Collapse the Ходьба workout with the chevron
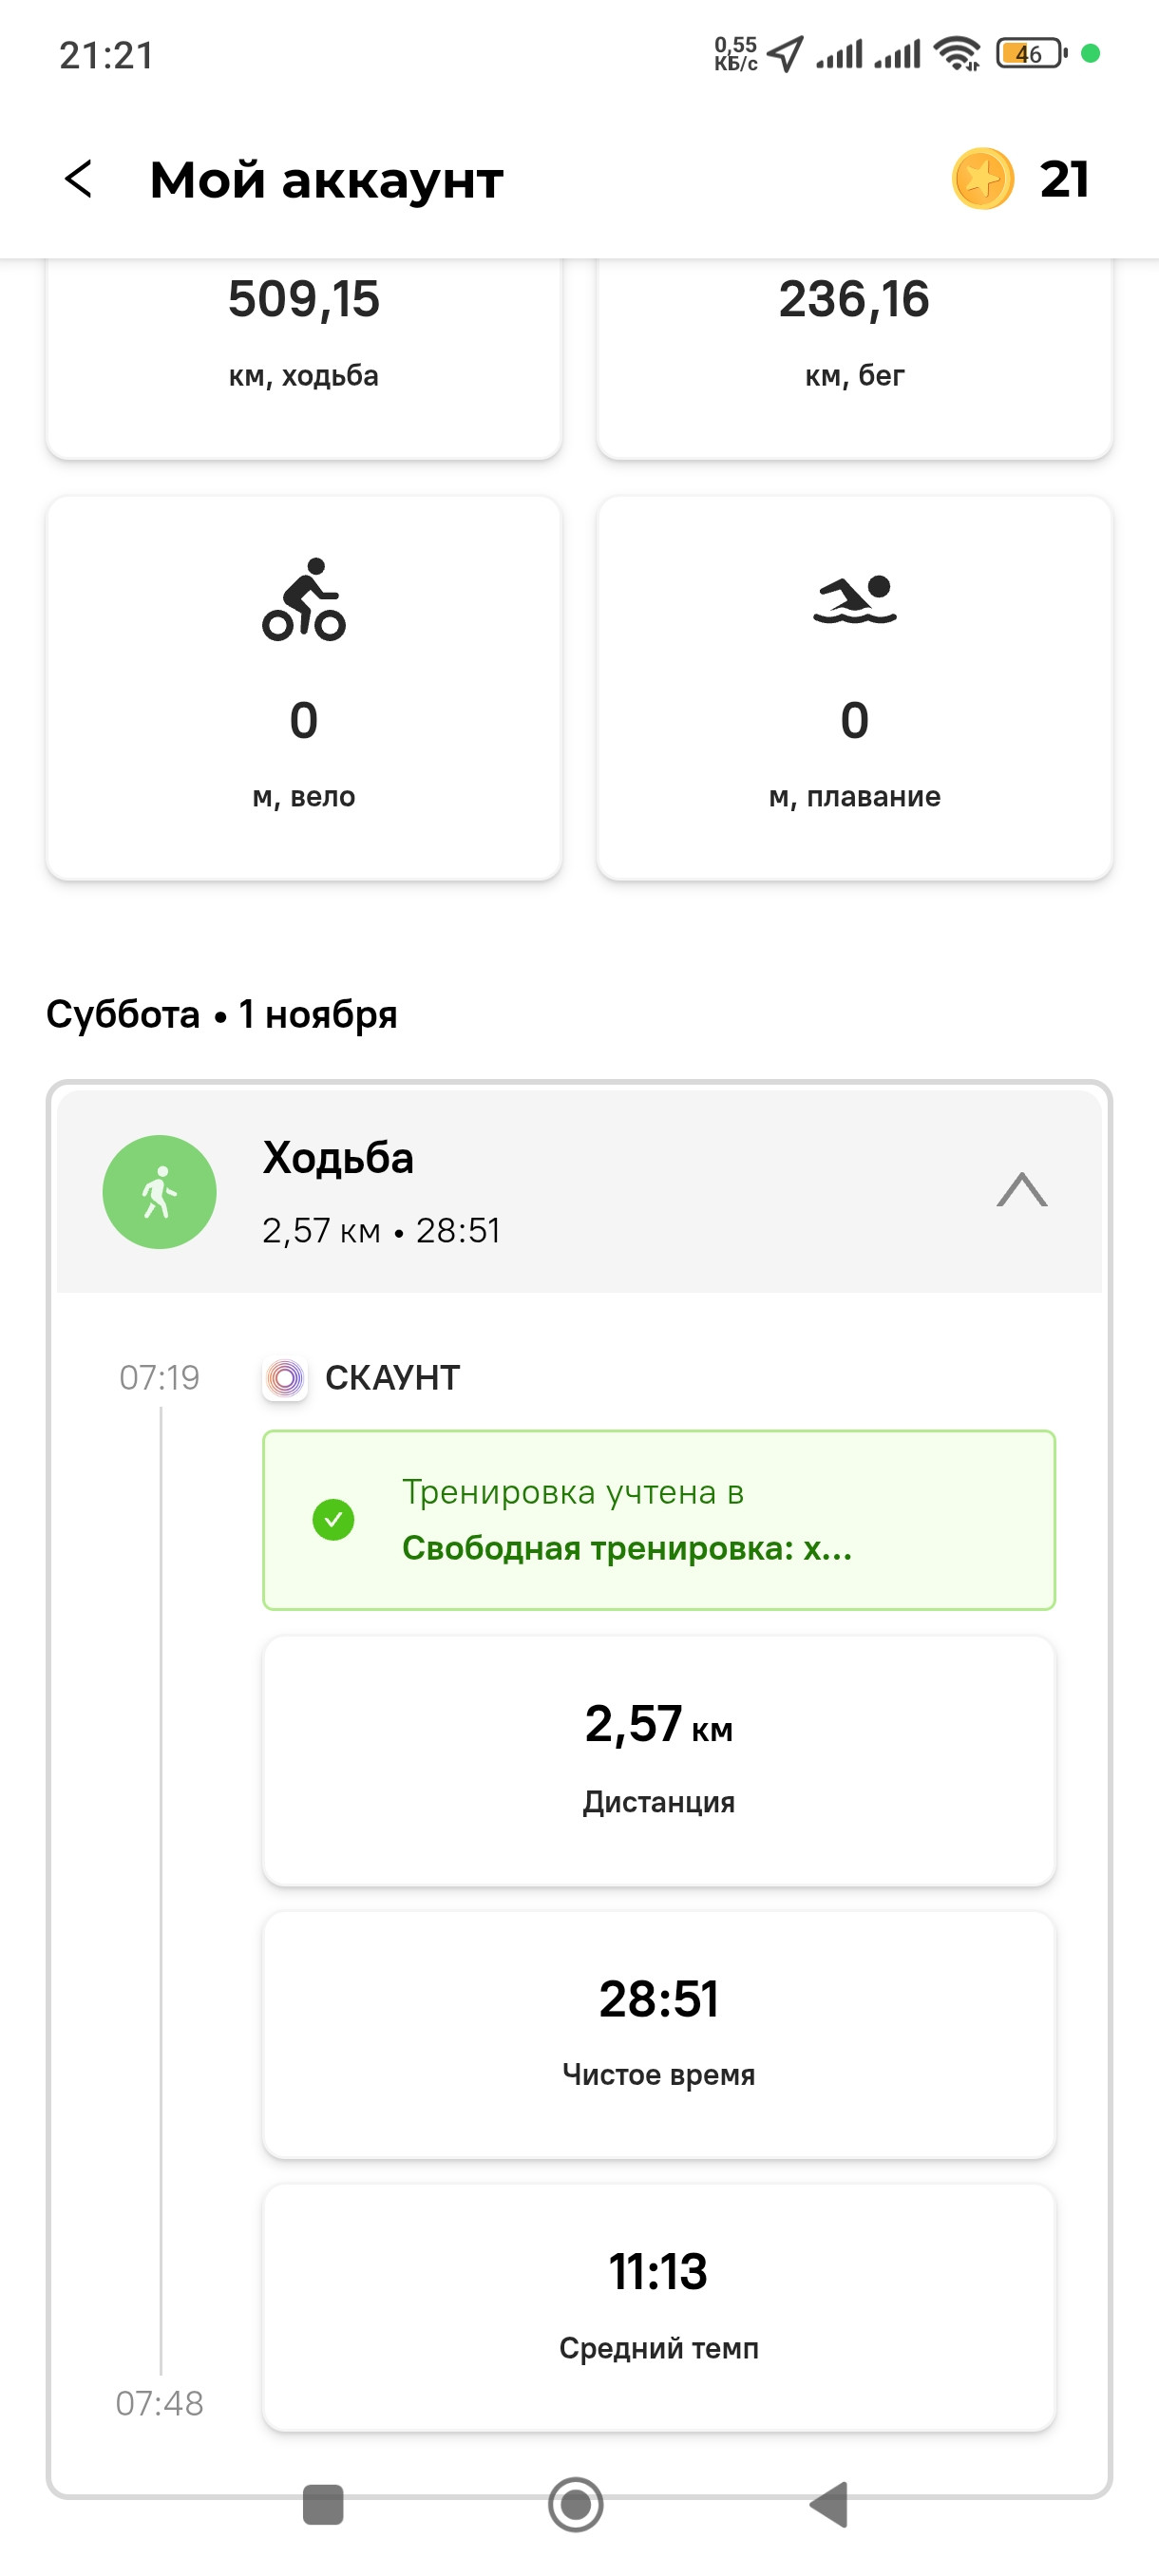 [x=1022, y=1190]
